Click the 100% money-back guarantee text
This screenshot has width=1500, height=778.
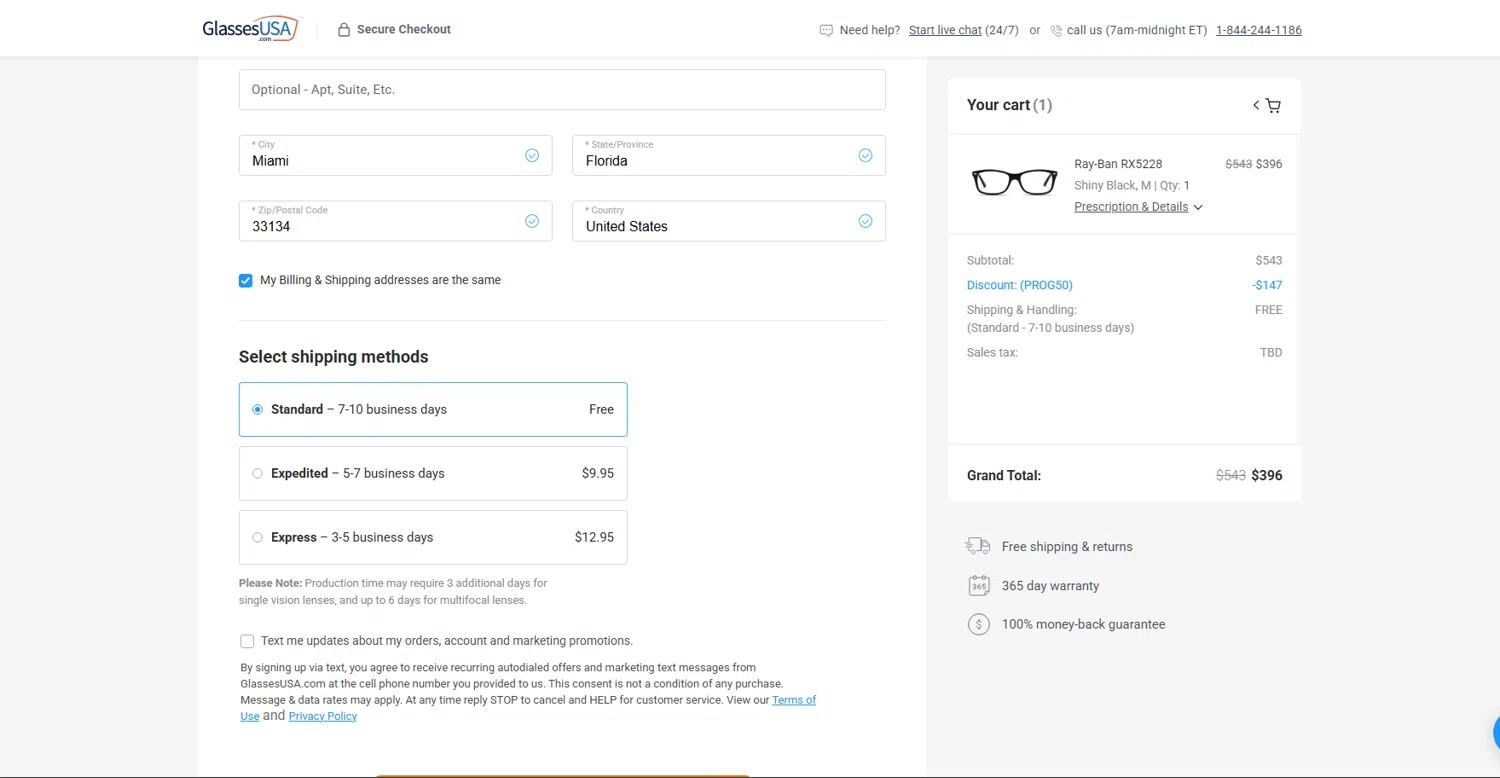click(1083, 624)
